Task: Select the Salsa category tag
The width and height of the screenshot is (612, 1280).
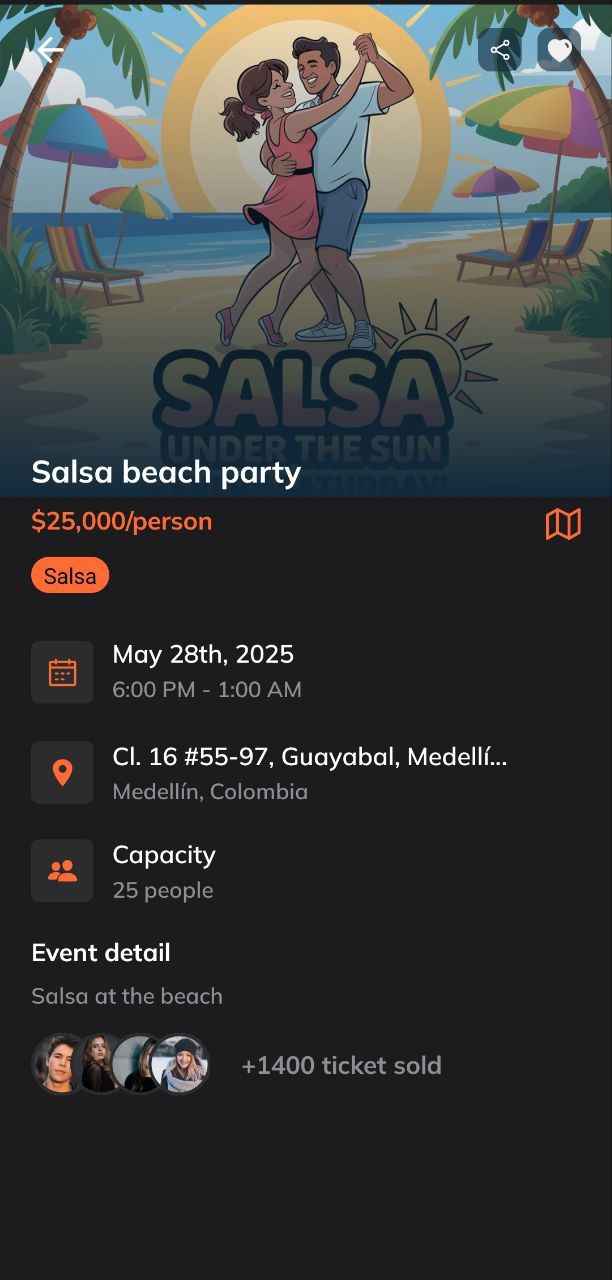Action: coord(70,576)
